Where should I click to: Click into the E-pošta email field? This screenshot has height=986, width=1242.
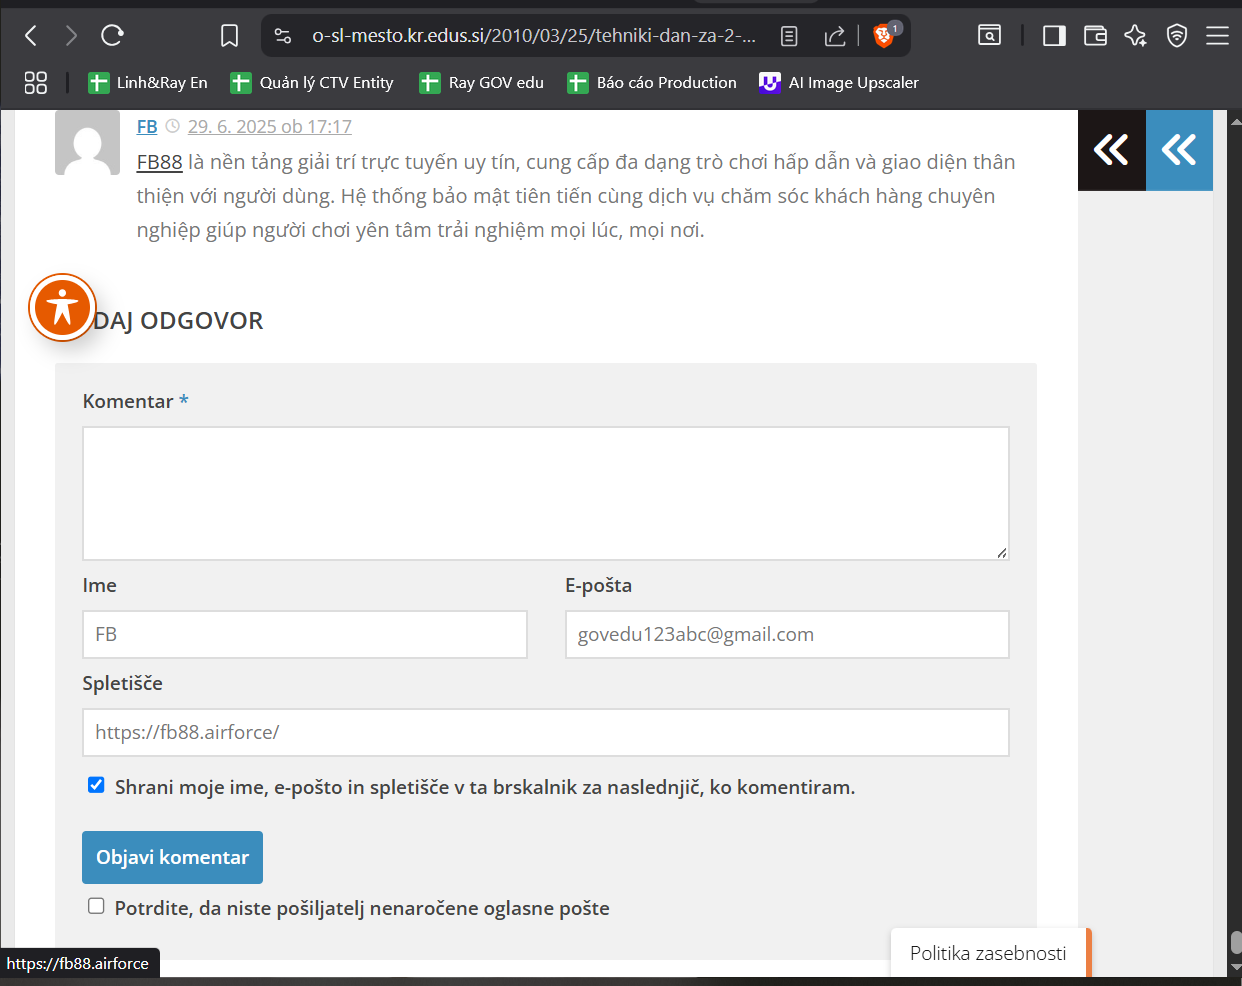pos(787,634)
